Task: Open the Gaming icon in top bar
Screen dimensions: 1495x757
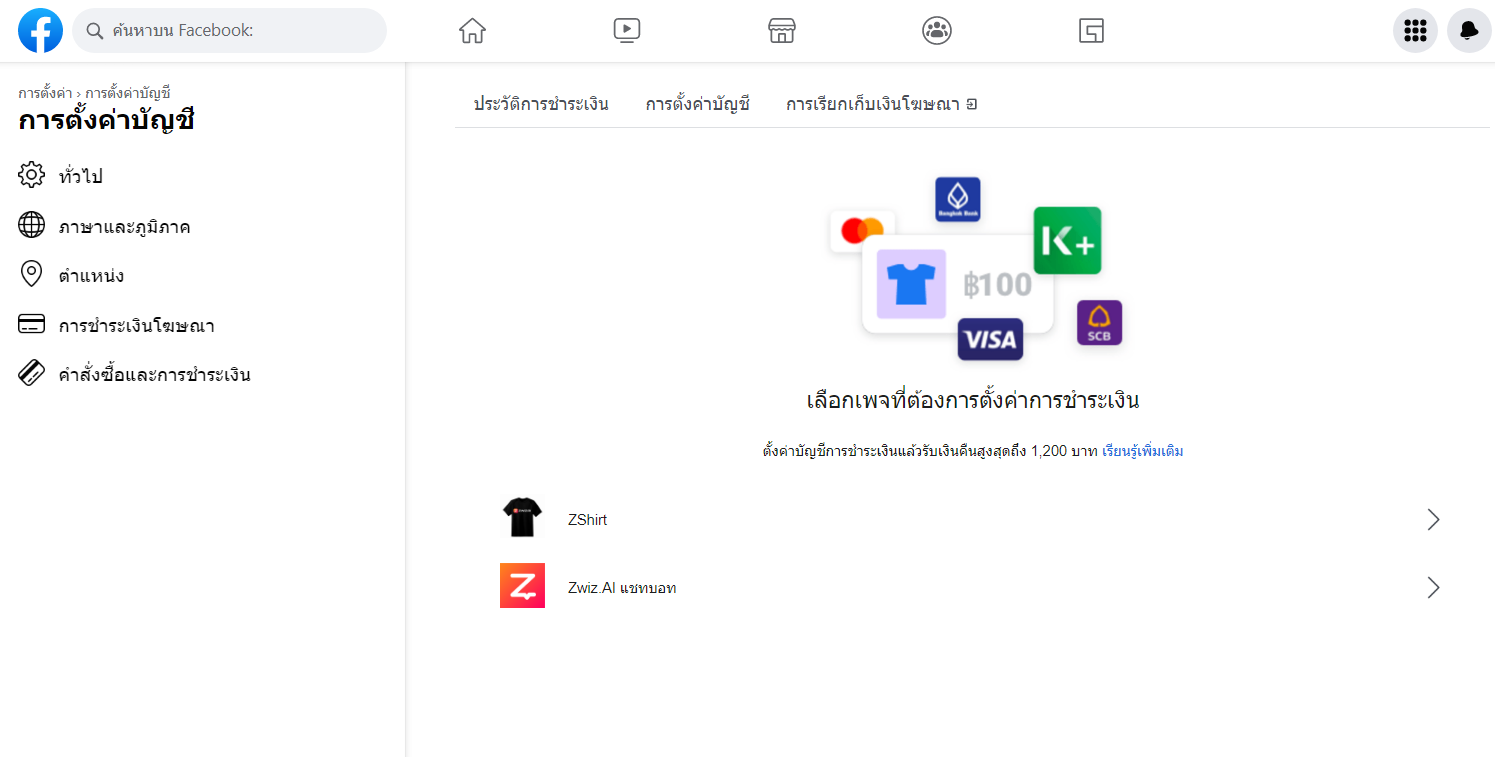Action: click(1091, 31)
